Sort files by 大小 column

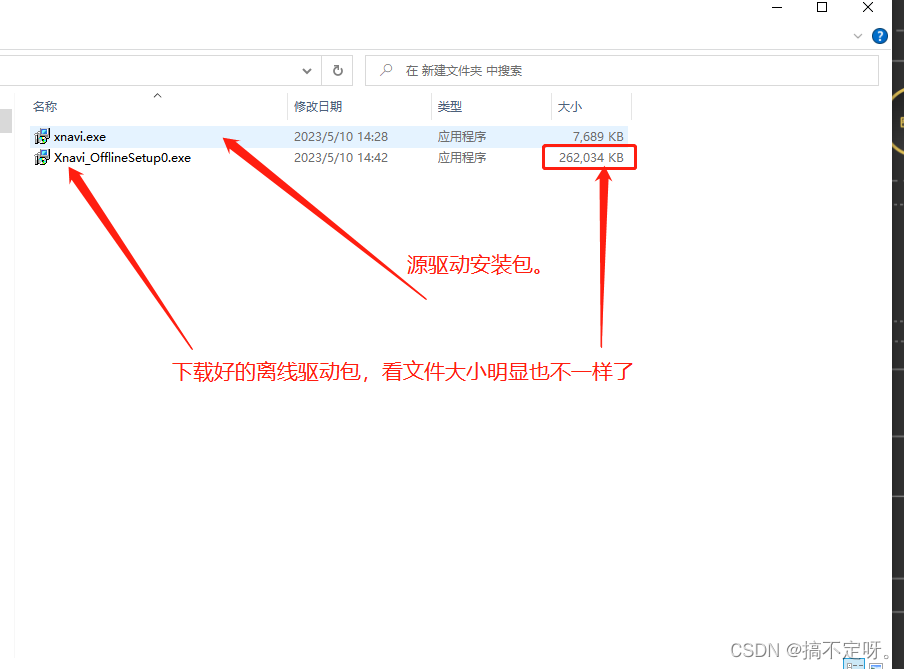pyautogui.click(x=570, y=107)
